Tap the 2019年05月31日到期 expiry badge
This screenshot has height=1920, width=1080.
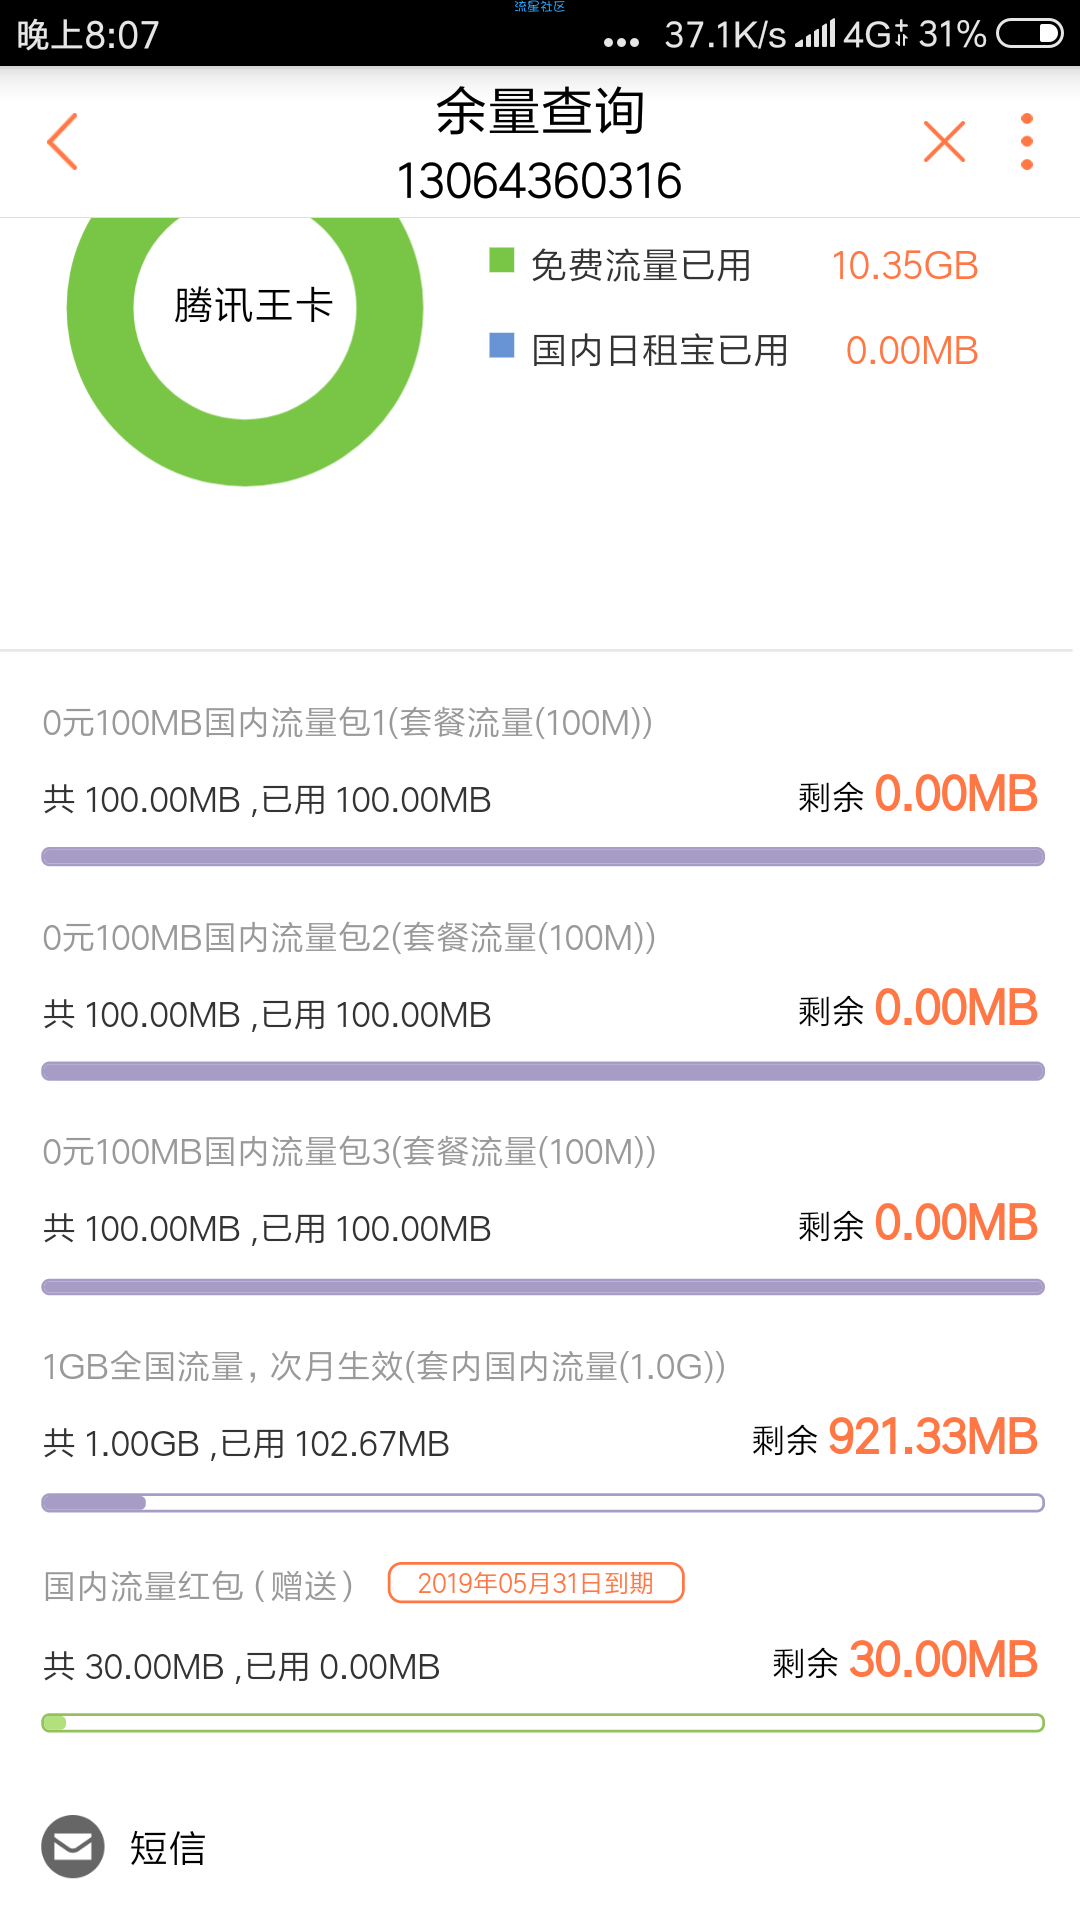point(536,1583)
